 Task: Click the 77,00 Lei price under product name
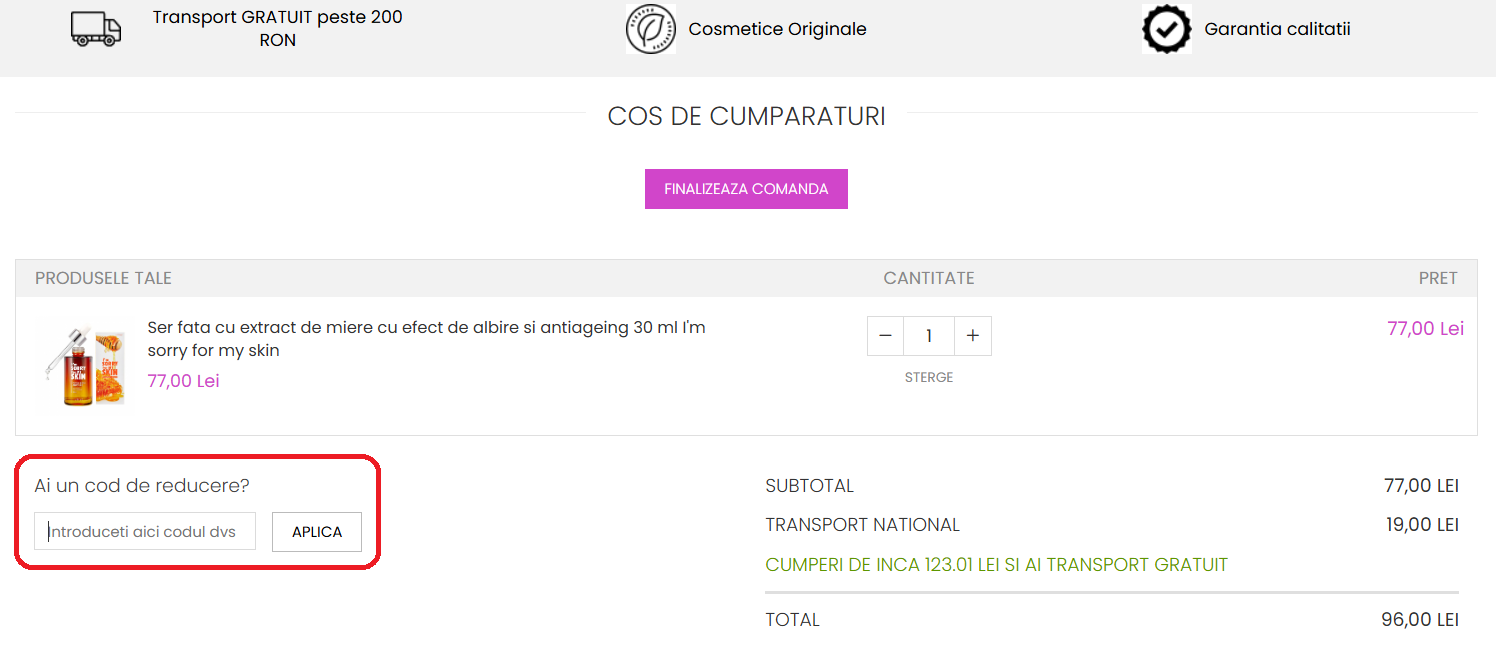click(x=183, y=381)
